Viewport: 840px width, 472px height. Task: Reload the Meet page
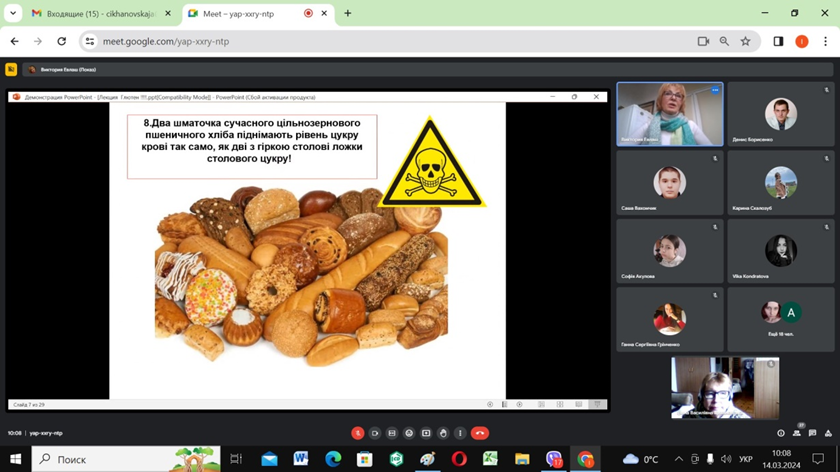coord(62,41)
